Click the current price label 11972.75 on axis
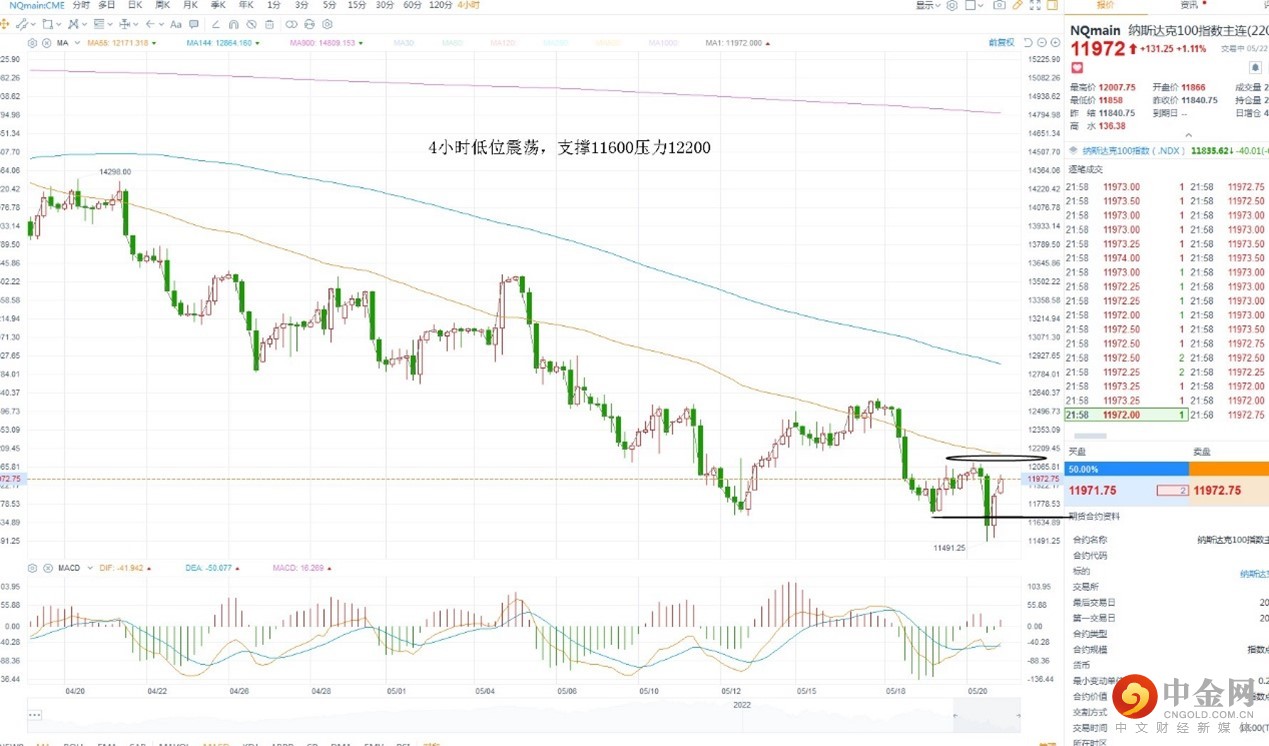1269x746 pixels. [1043, 479]
